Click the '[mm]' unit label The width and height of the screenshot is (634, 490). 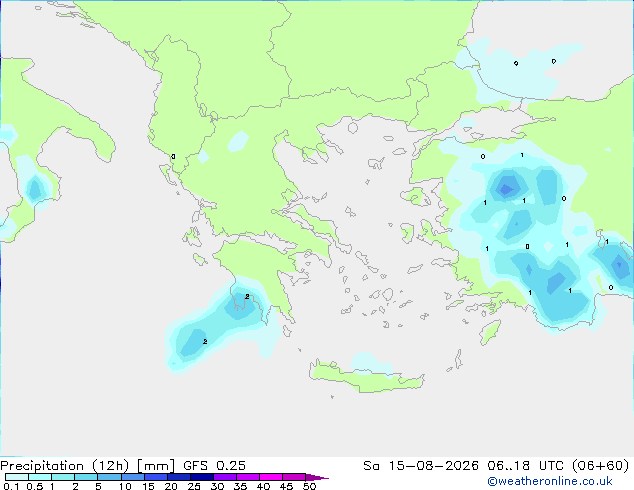(x=156, y=466)
